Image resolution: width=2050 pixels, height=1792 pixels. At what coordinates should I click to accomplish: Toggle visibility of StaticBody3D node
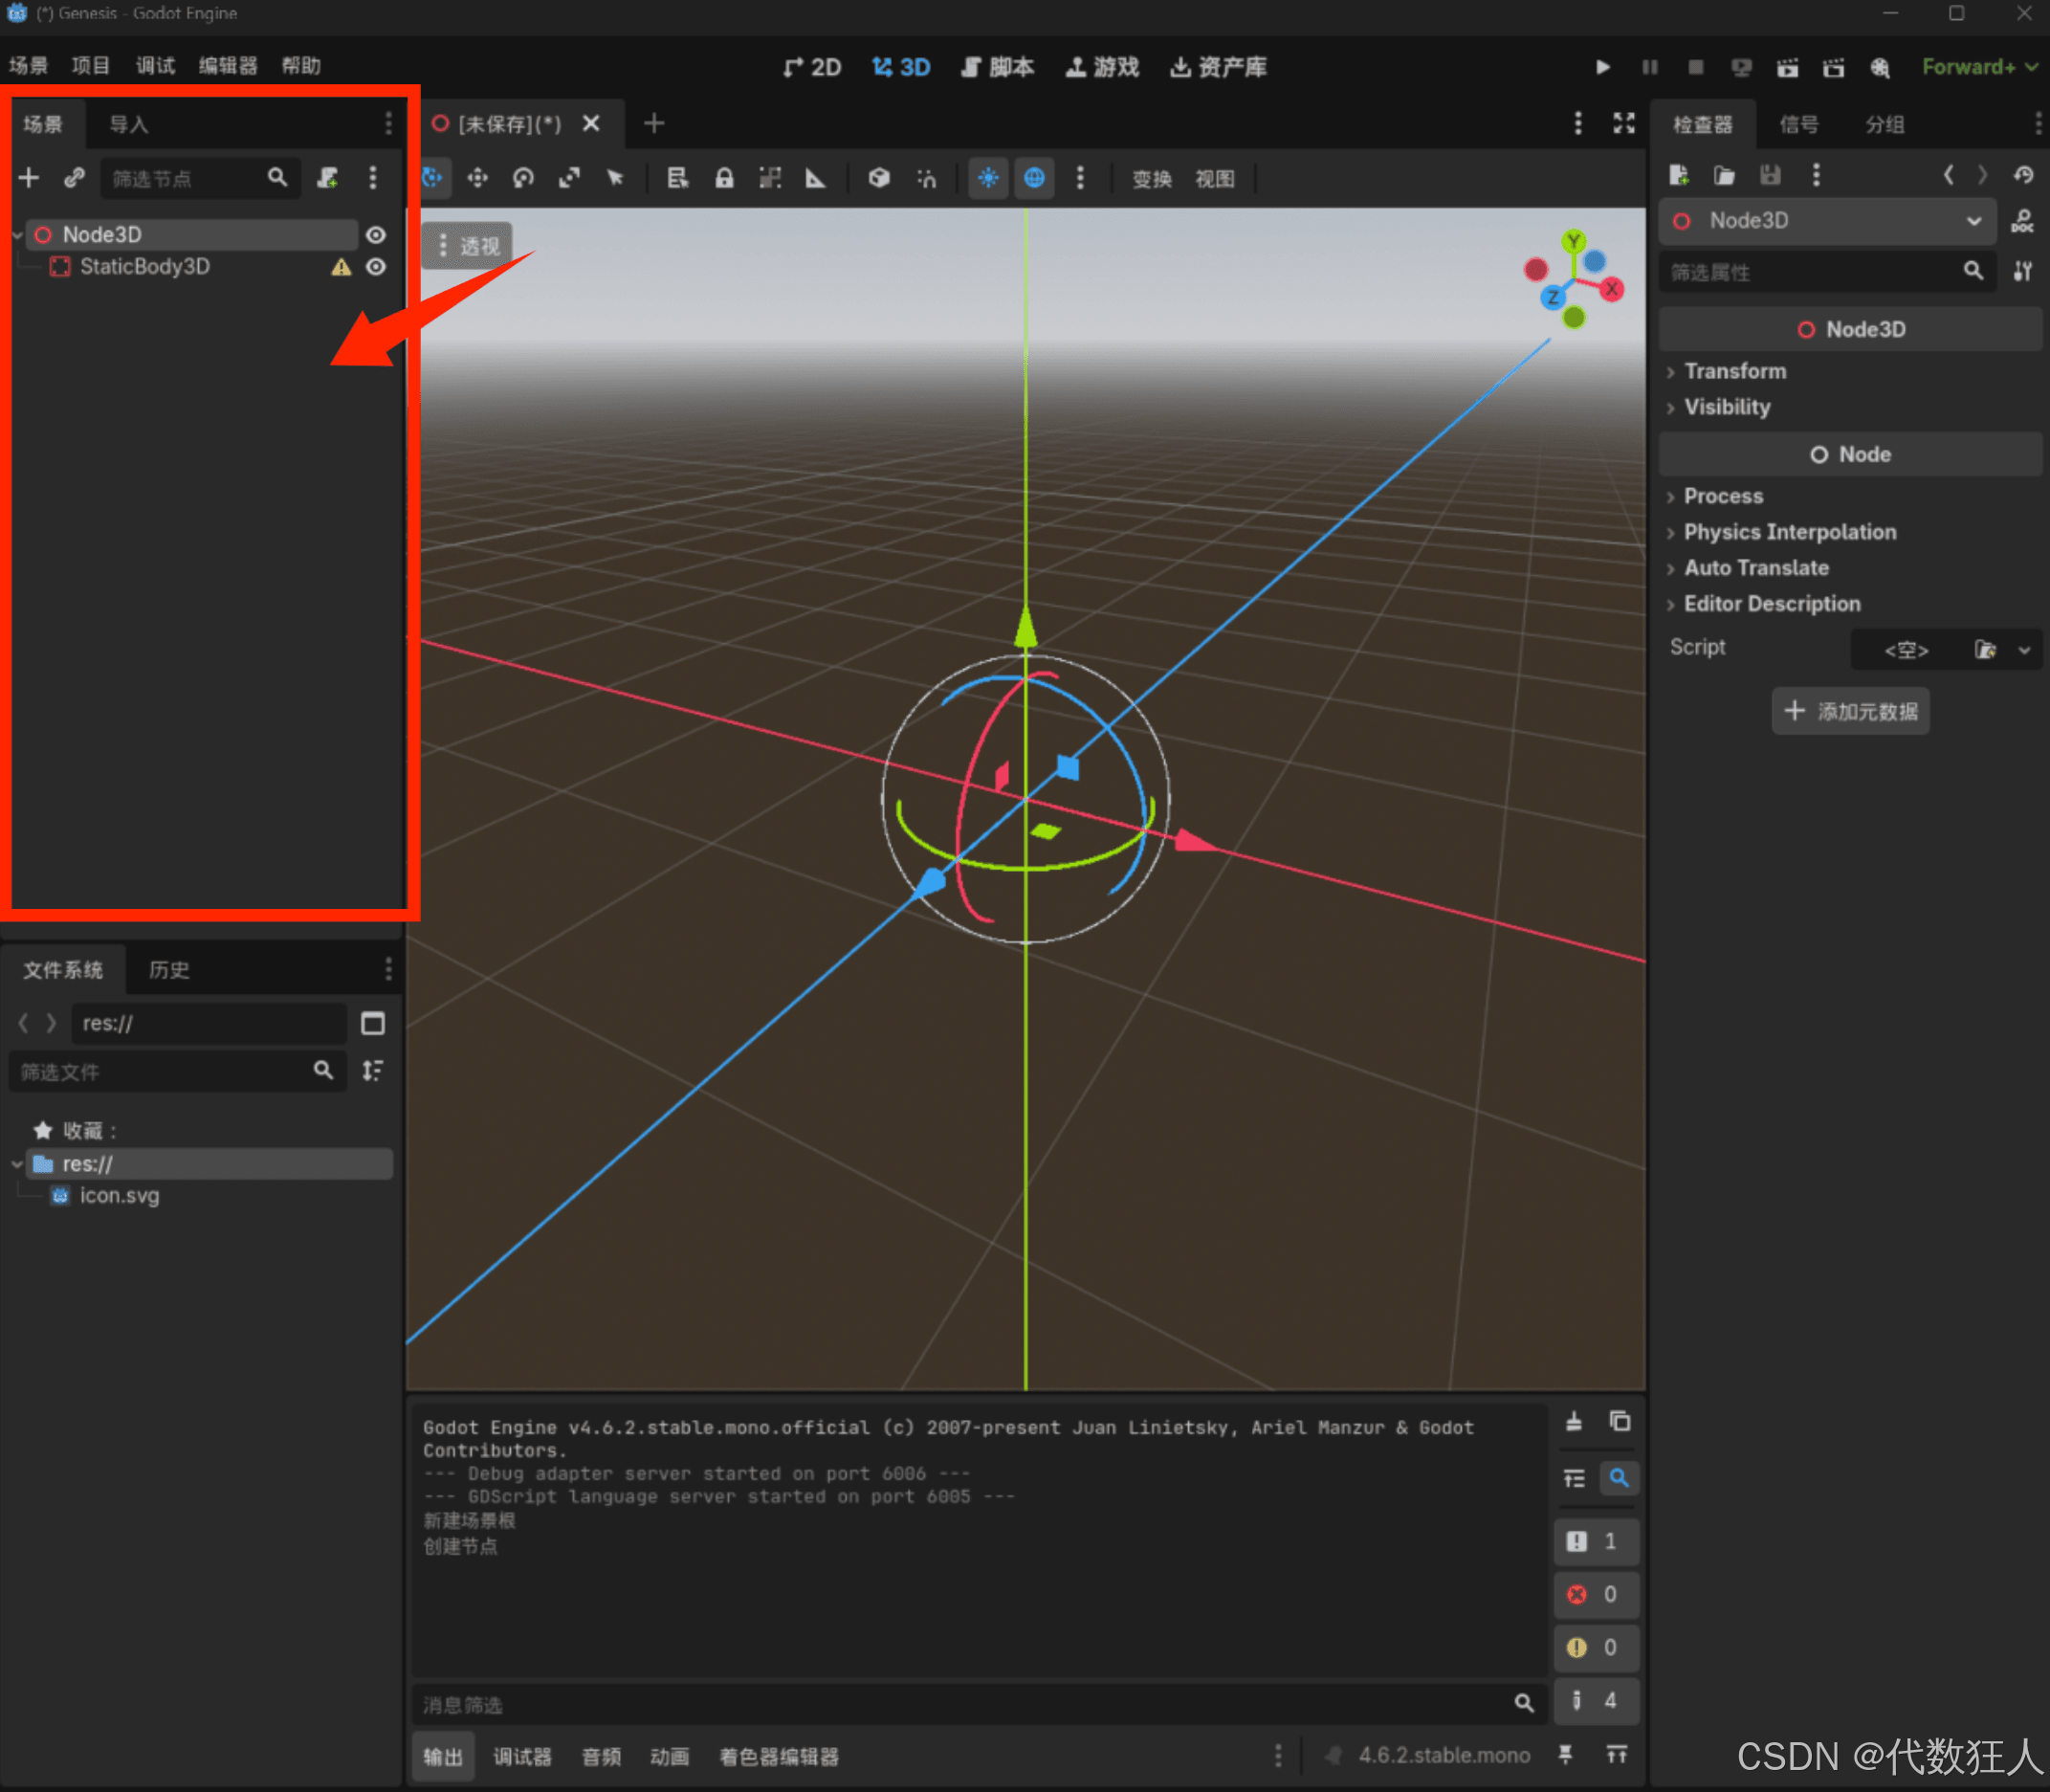pyautogui.click(x=376, y=267)
